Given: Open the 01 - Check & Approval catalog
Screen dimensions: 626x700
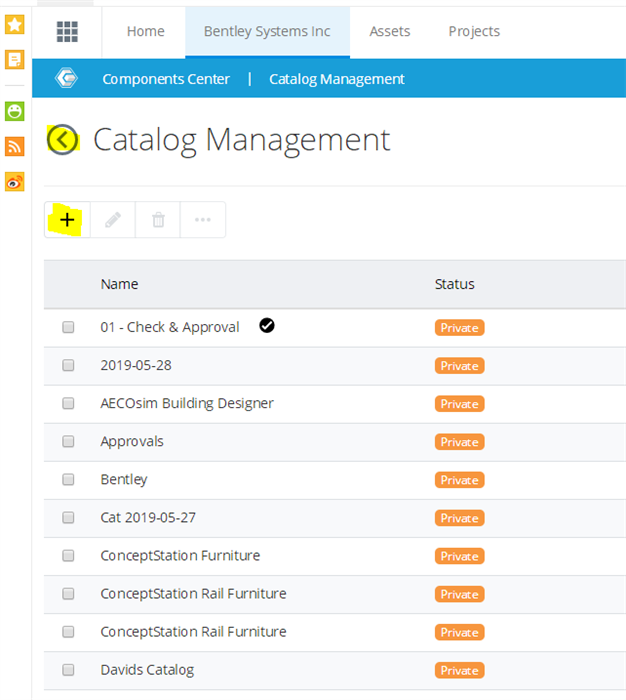Looking at the screenshot, I should point(170,327).
